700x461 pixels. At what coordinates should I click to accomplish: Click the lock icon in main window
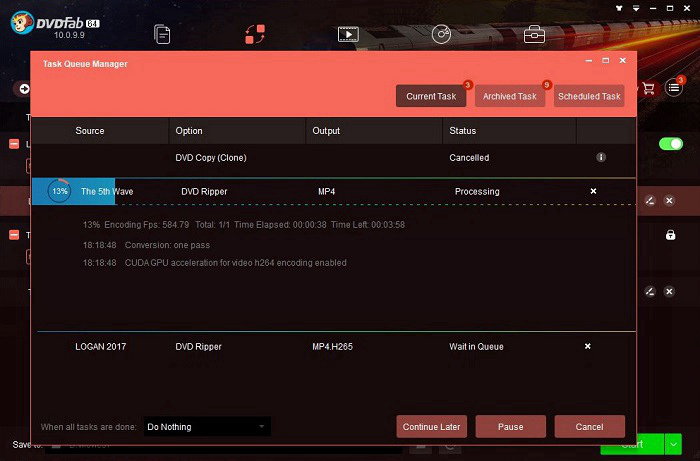point(670,235)
